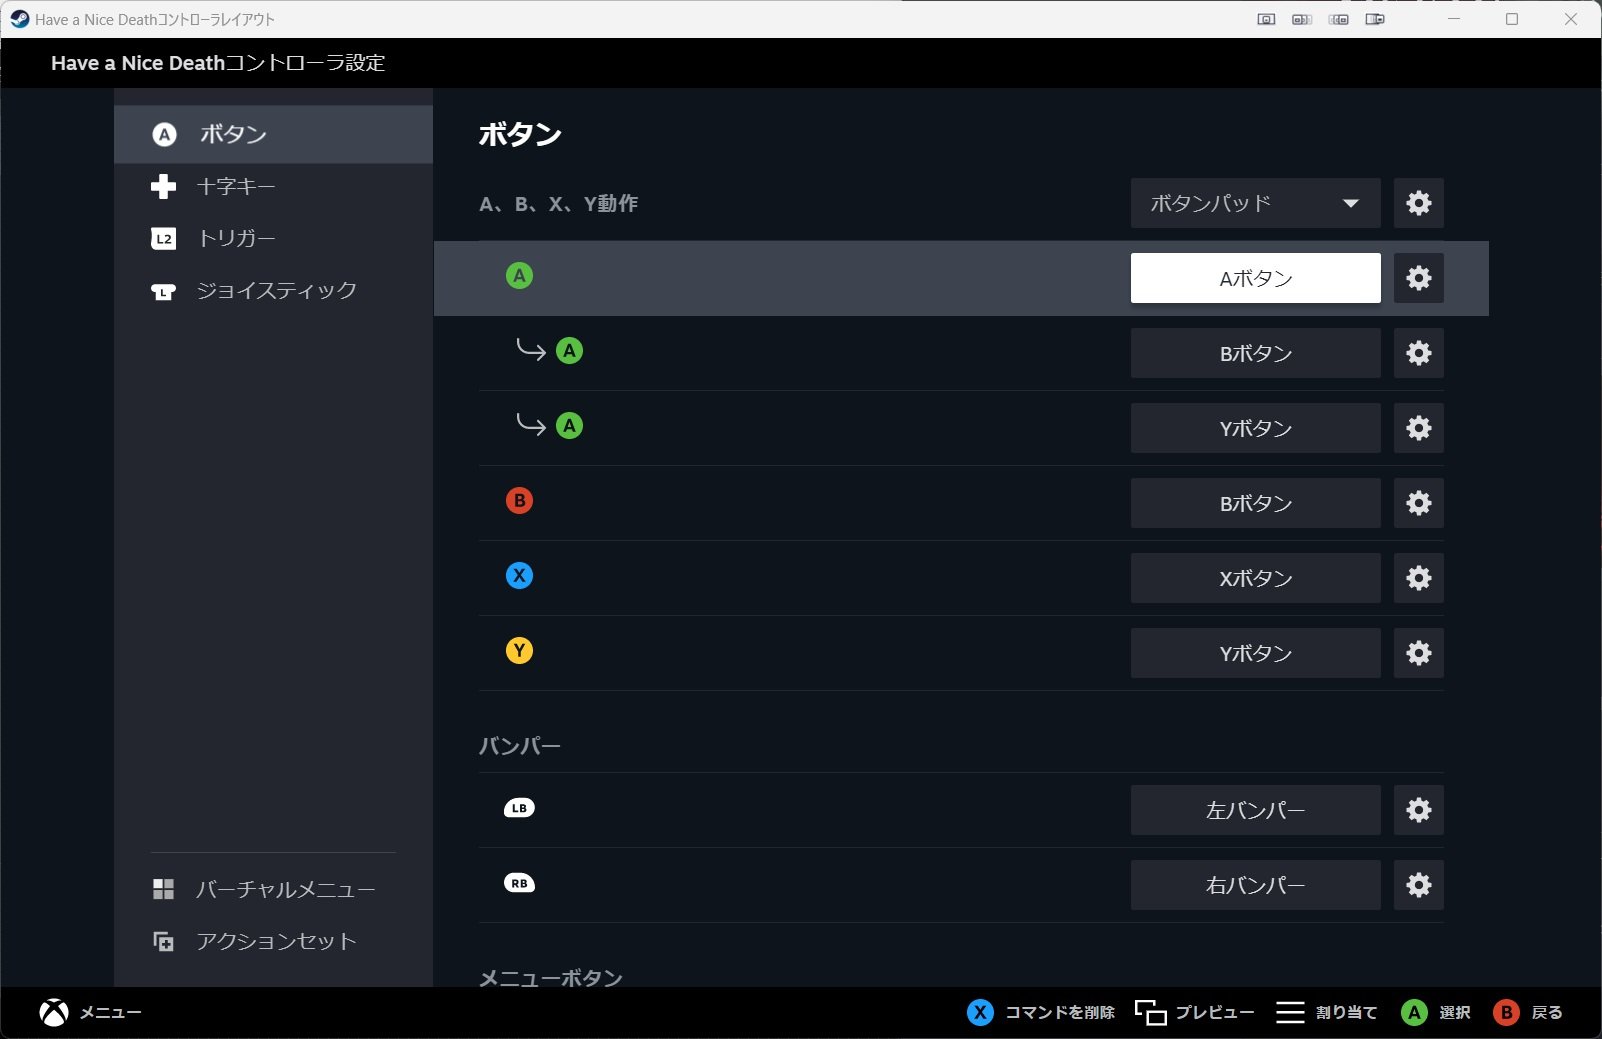Viewport: 1602px width, 1039px height.
Task: Expand the ボタンパッド dropdown
Action: [x=1255, y=203]
